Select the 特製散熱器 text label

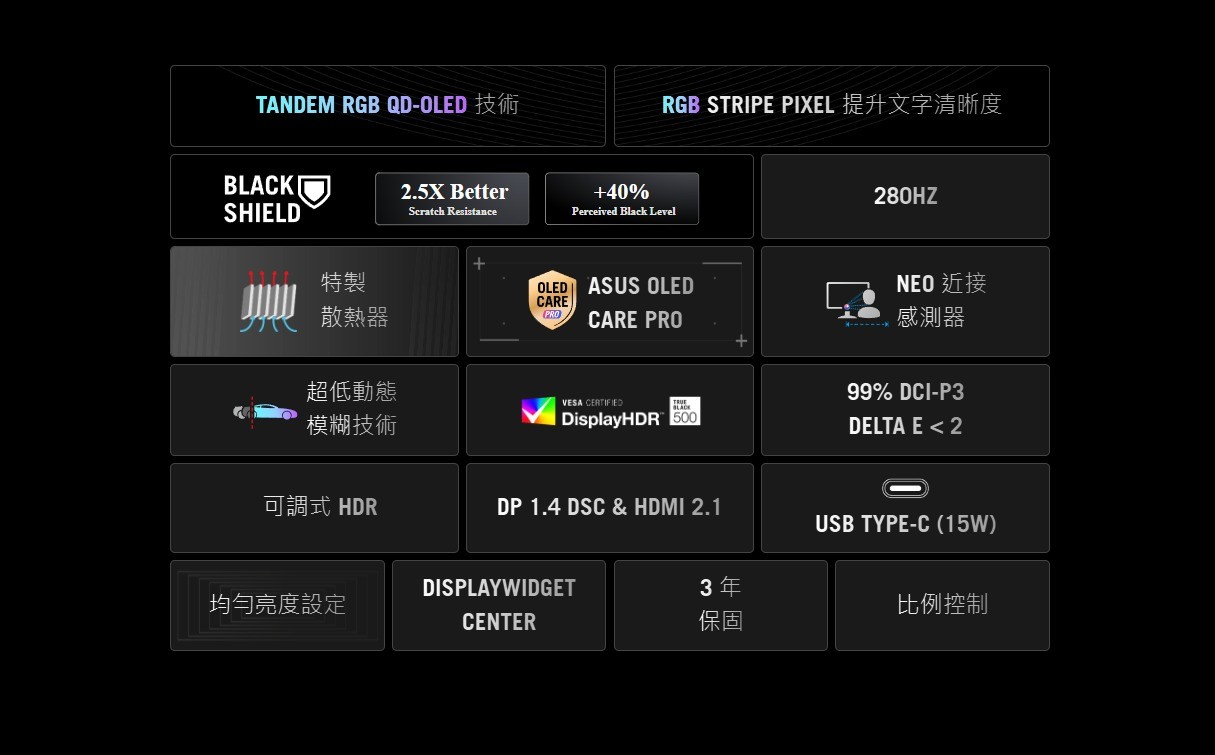354,300
